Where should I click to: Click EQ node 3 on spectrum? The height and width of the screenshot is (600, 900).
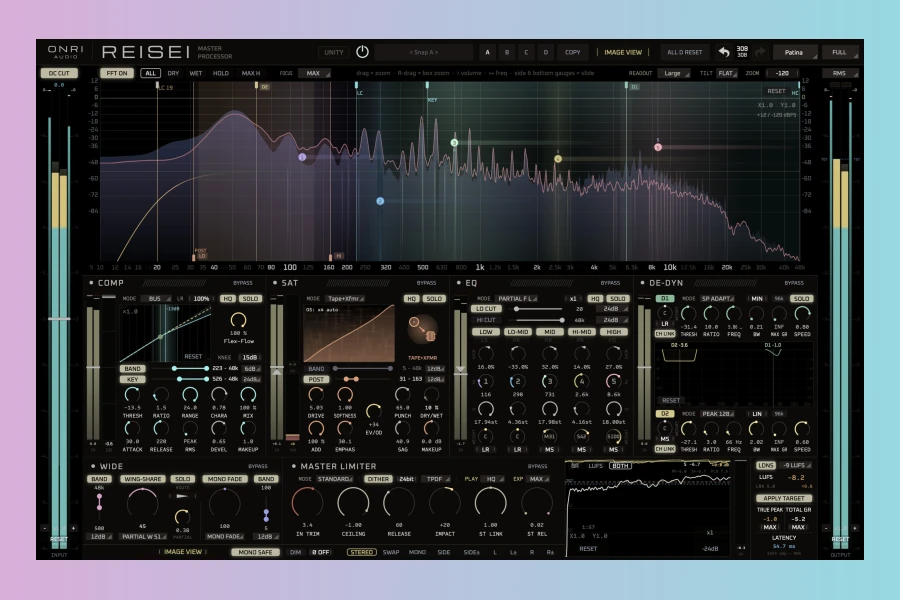[x=454, y=143]
